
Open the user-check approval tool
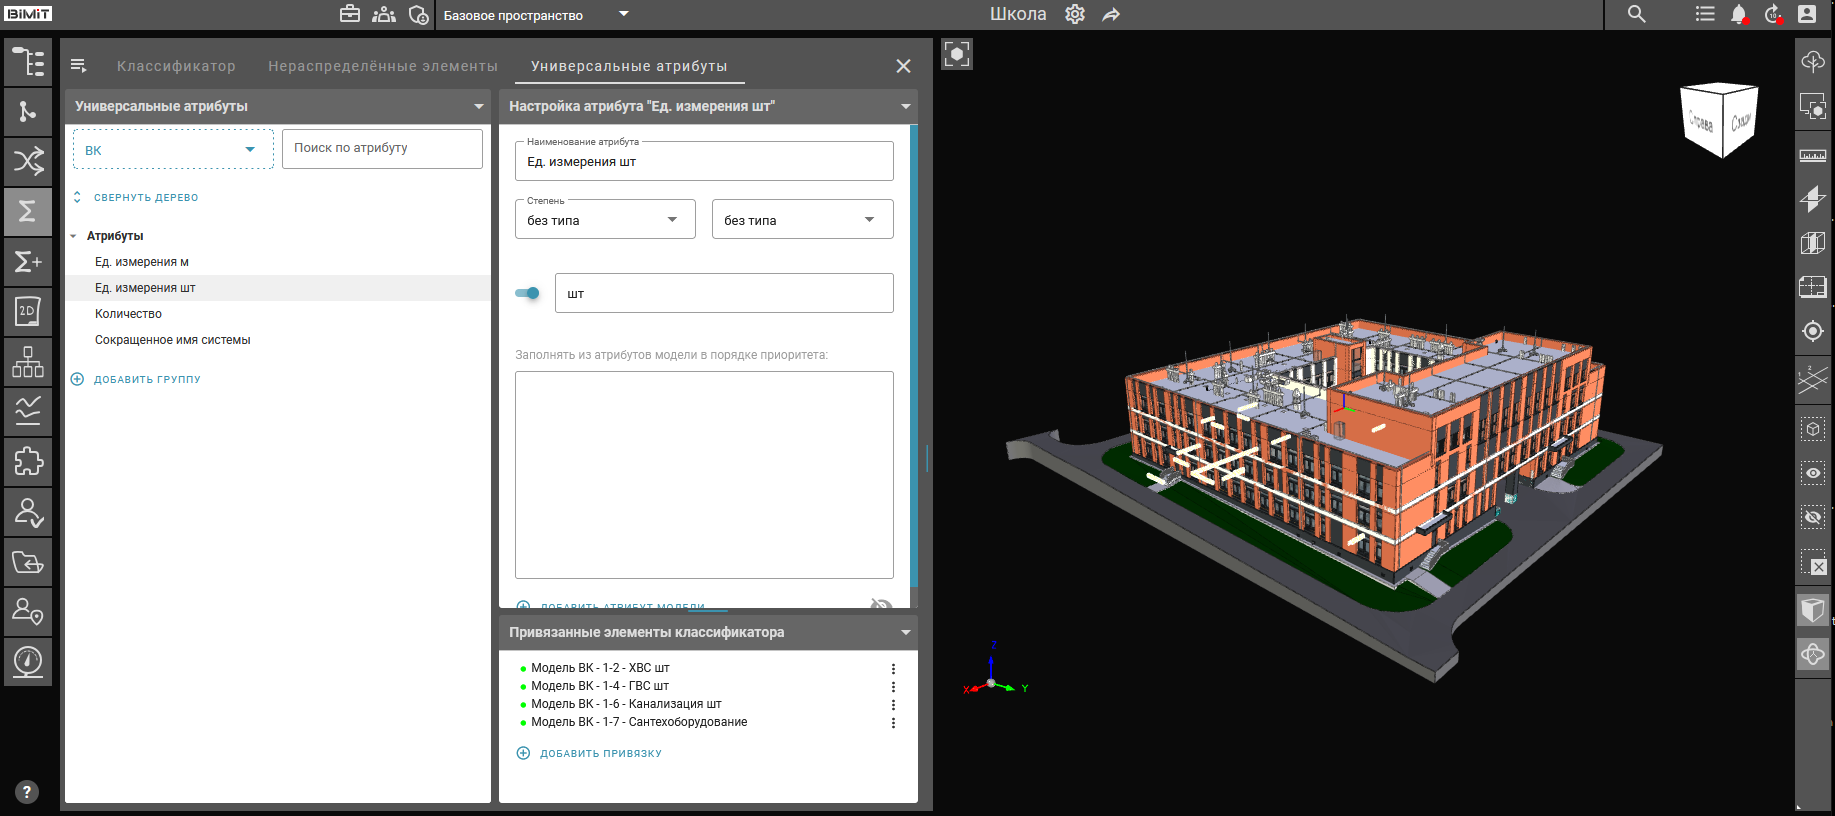28,512
